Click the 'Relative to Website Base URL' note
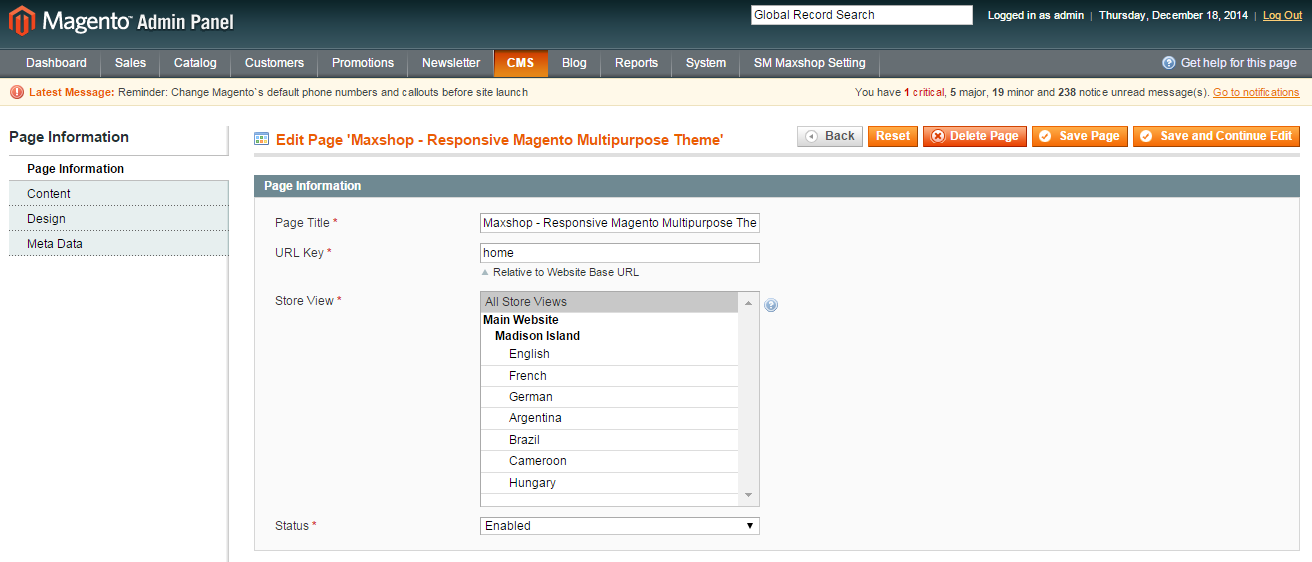 click(x=566, y=272)
